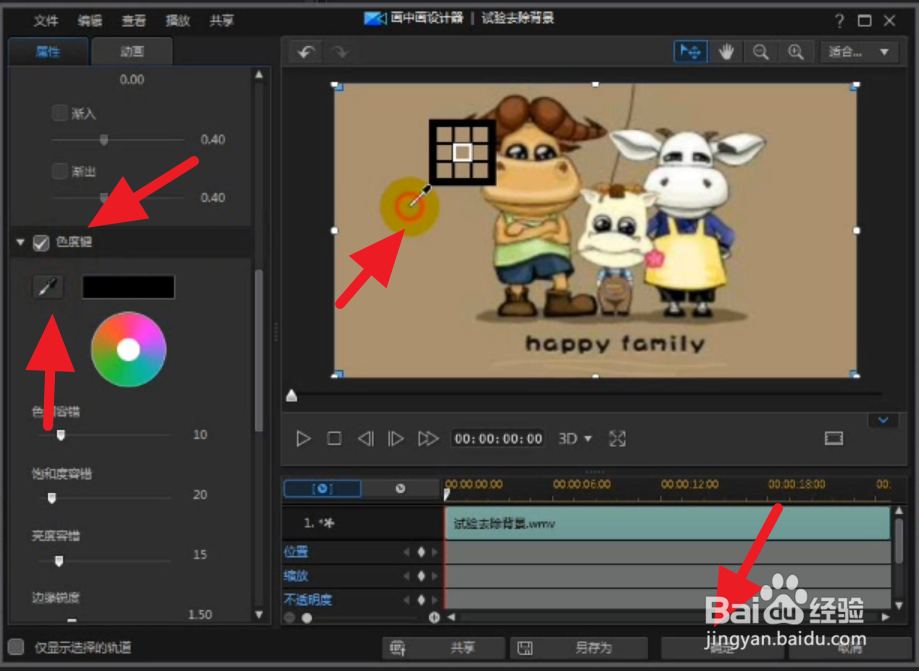Viewport: 919px width, 671px height.
Task: Step to next frame
Action: (396, 438)
